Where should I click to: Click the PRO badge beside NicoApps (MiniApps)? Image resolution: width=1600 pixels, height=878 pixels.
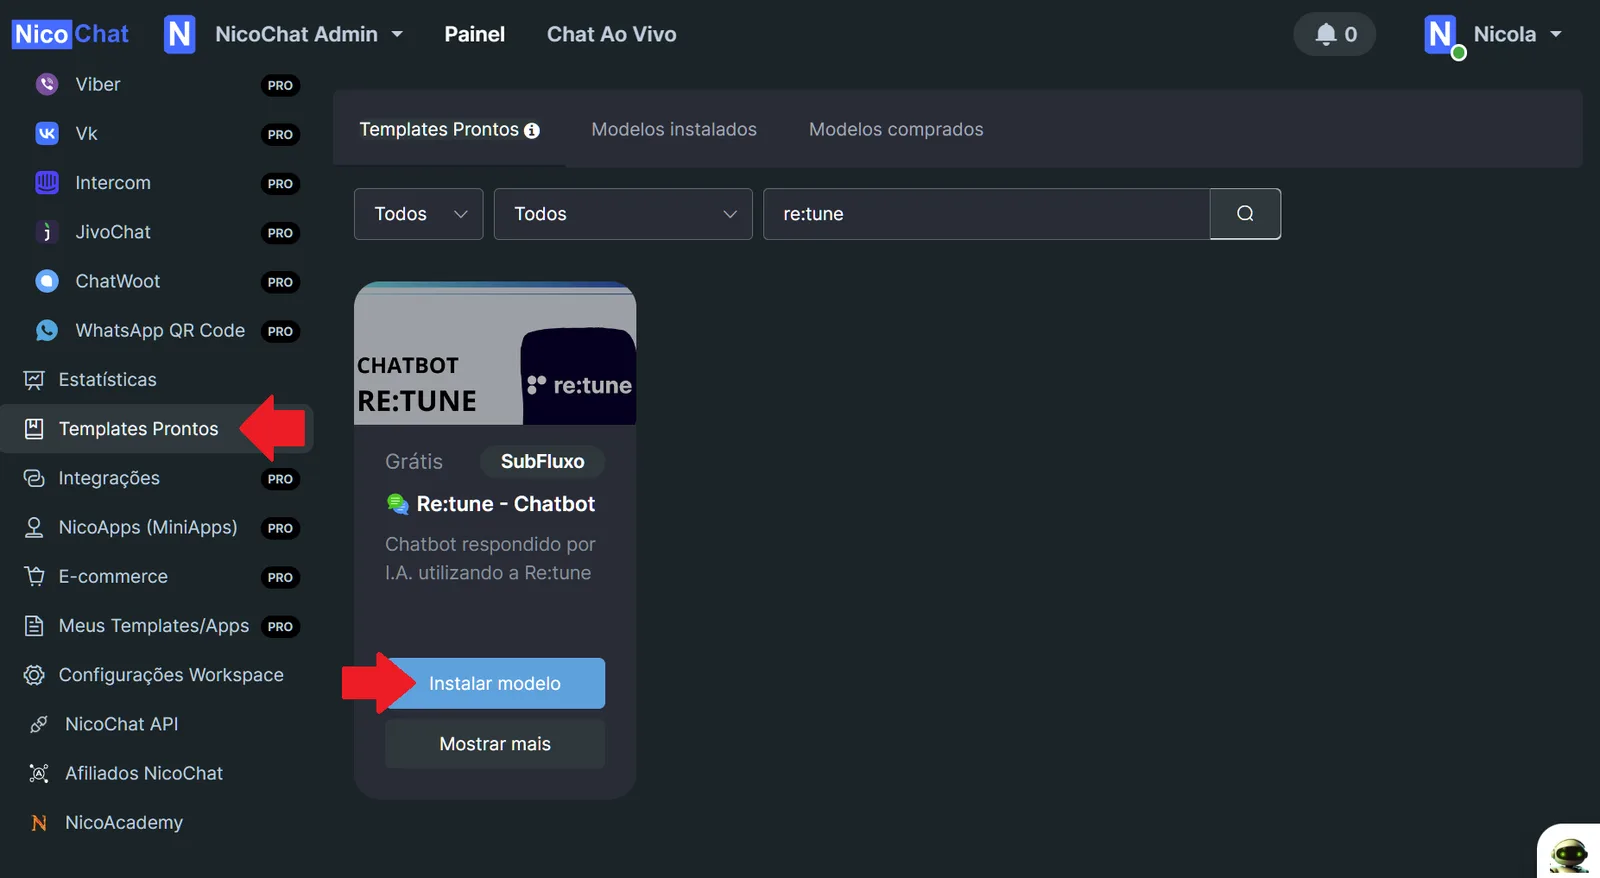click(x=280, y=528)
